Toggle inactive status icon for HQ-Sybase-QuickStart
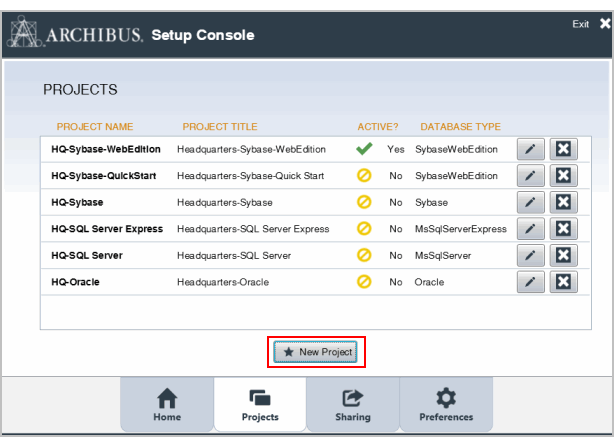The image size is (614, 437). [364, 176]
